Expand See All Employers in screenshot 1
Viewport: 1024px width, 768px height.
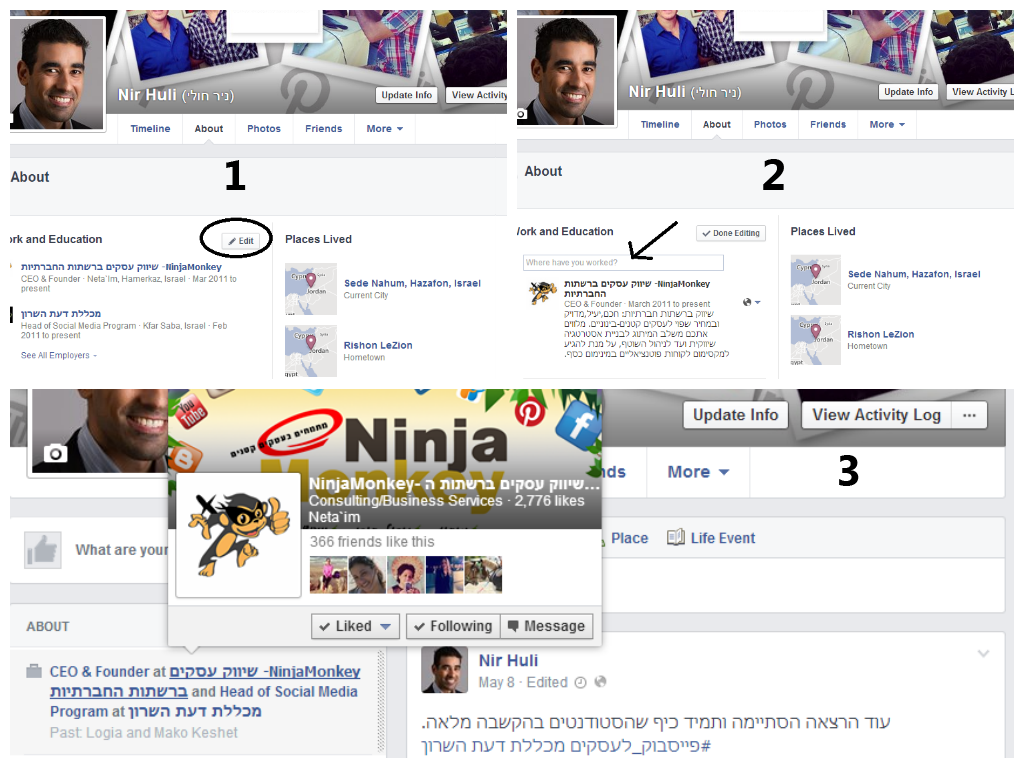point(59,355)
